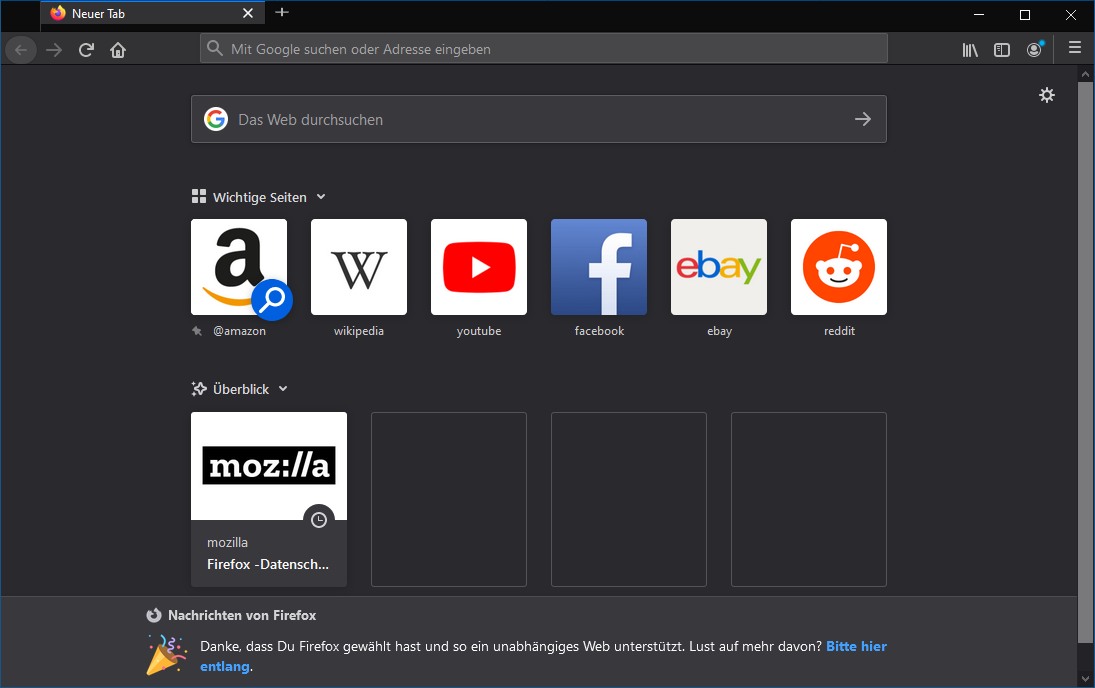Click the Überblick sparkle icon
This screenshot has height=688, width=1095.
coord(199,389)
